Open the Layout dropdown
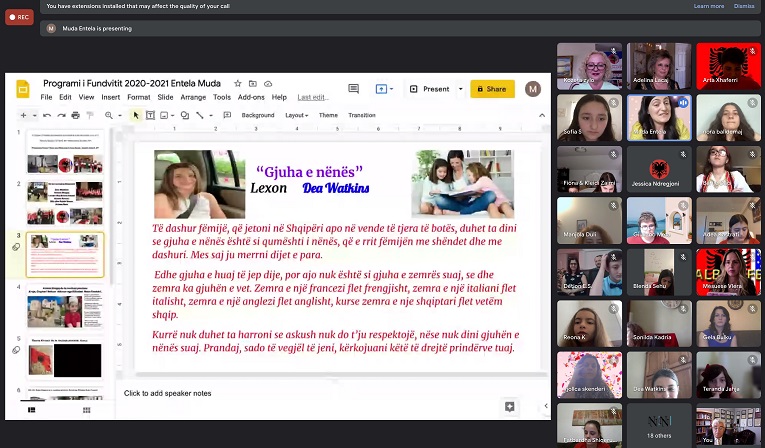Viewport: 765px width, 448px height. click(x=296, y=115)
